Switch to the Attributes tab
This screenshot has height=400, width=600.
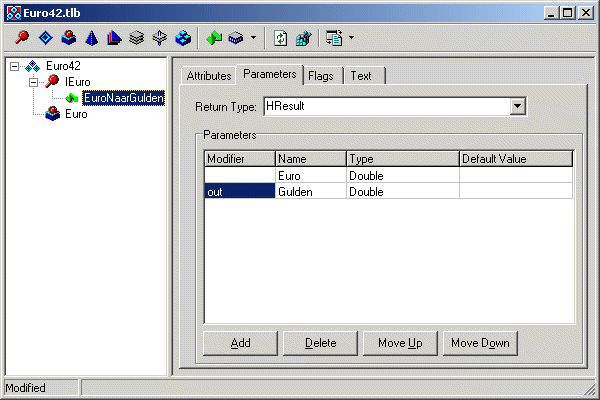(209, 76)
